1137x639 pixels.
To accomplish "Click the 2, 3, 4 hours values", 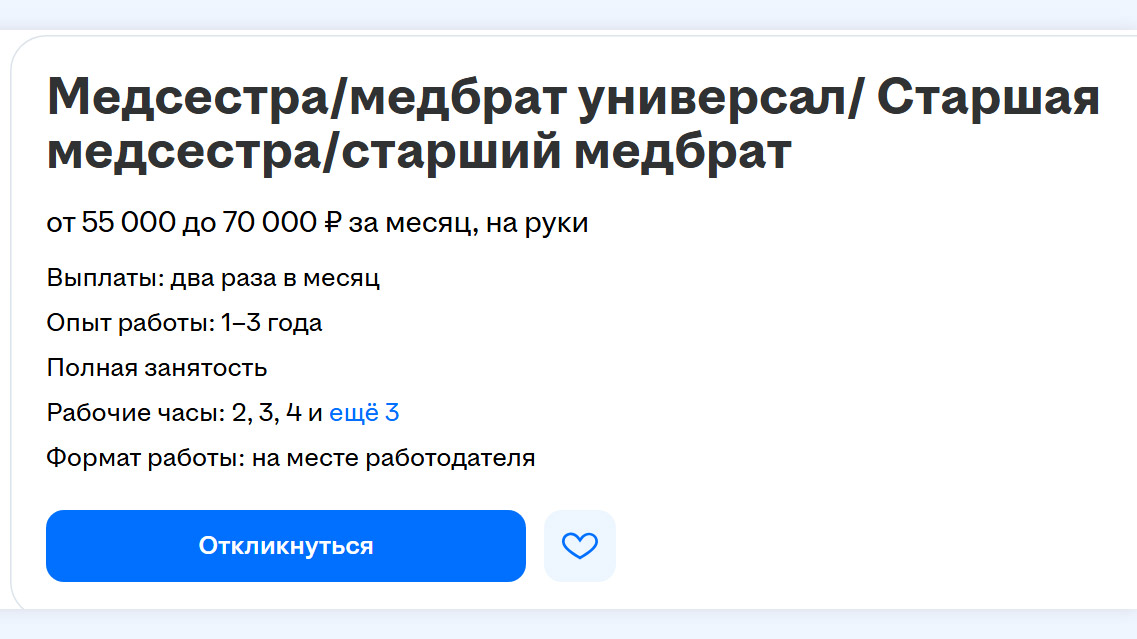I will [x=266, y=413].
